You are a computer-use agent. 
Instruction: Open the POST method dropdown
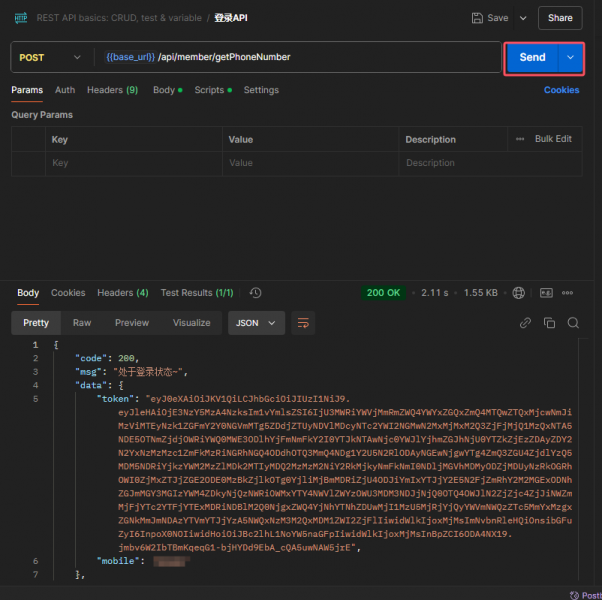click(x=50, y=58)
